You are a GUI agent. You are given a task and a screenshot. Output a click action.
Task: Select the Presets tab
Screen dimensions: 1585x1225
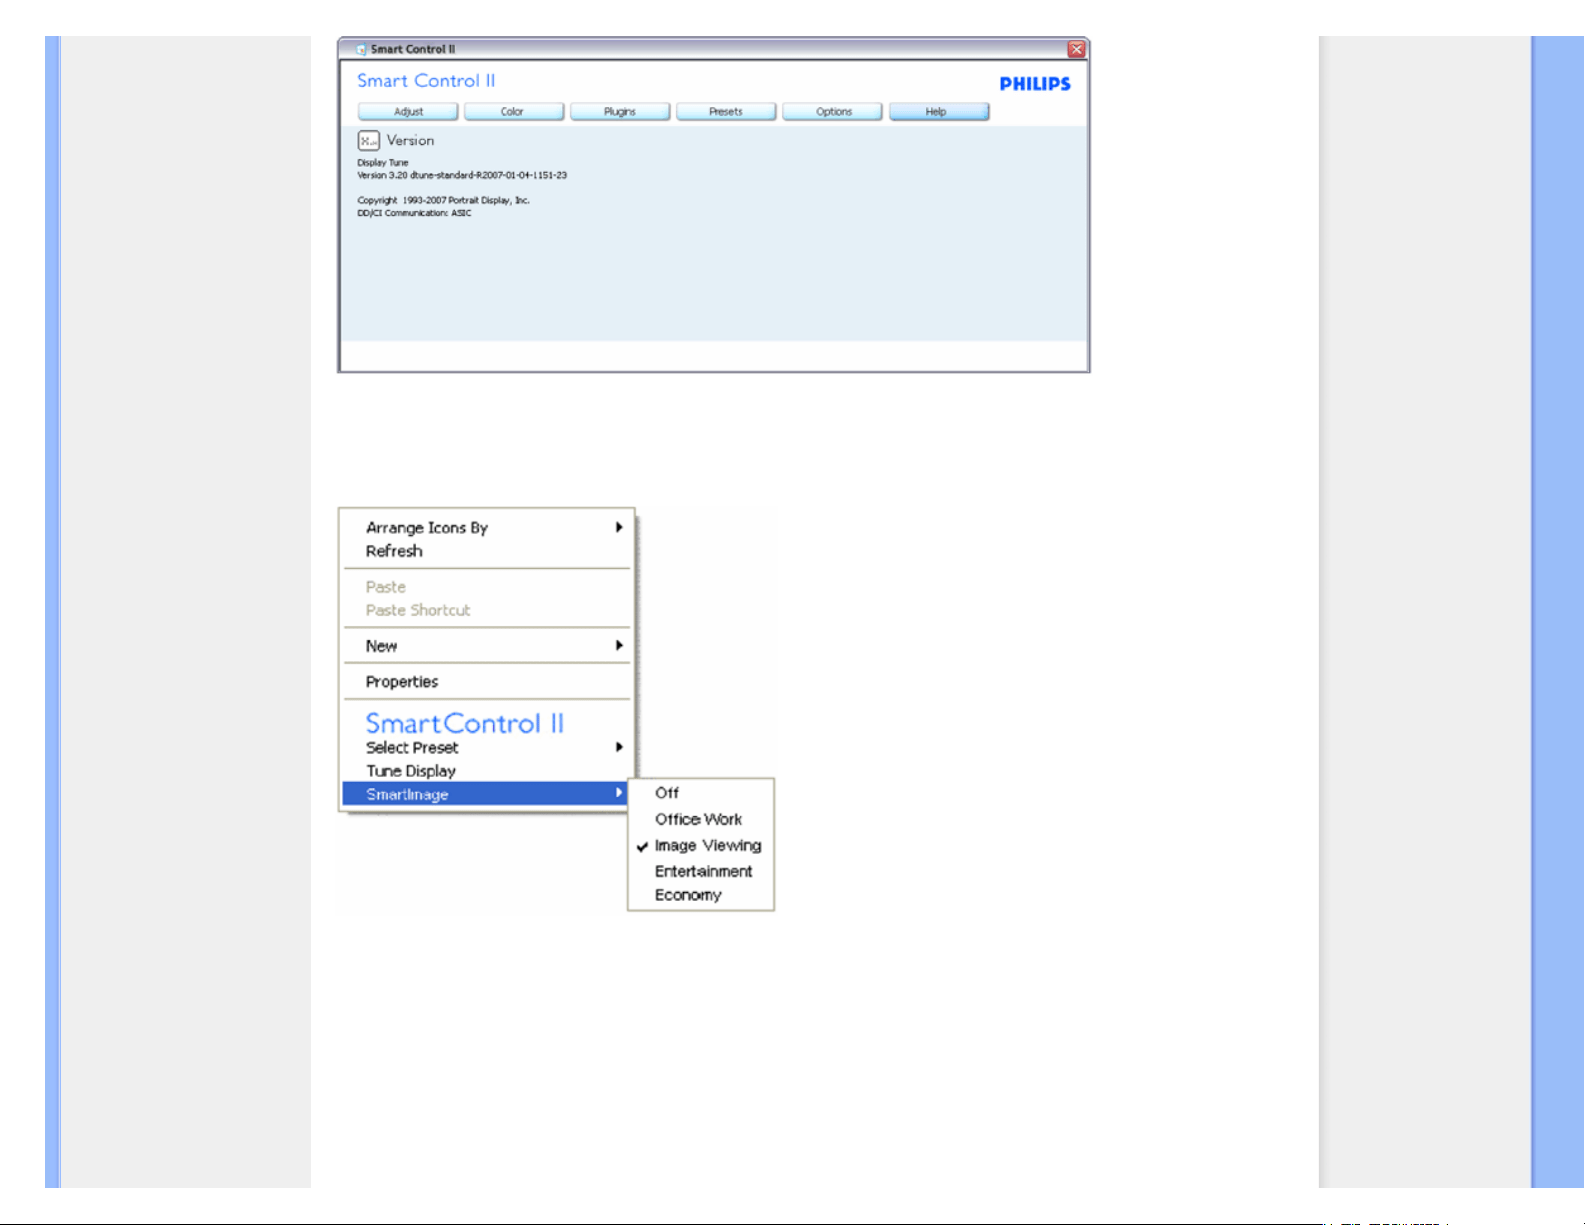tap(726, 112)
